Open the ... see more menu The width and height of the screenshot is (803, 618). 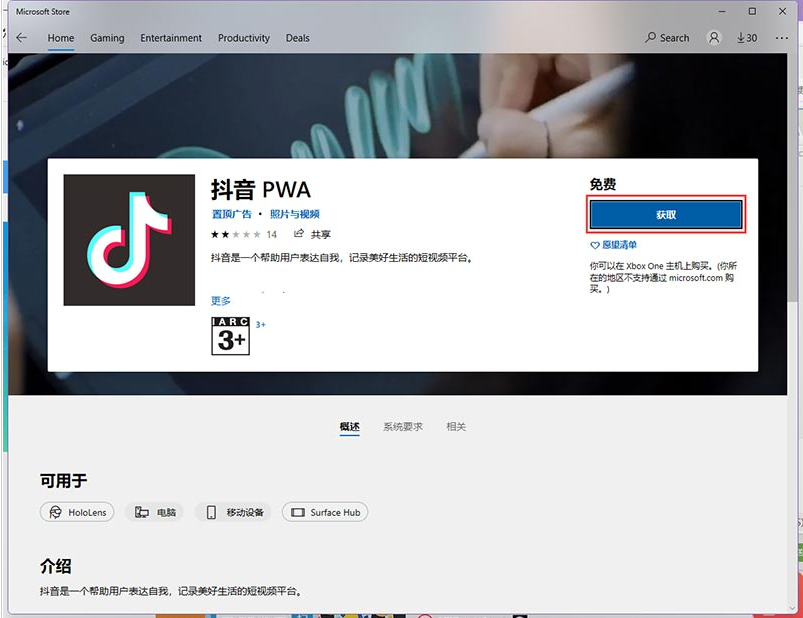point(781,37)
